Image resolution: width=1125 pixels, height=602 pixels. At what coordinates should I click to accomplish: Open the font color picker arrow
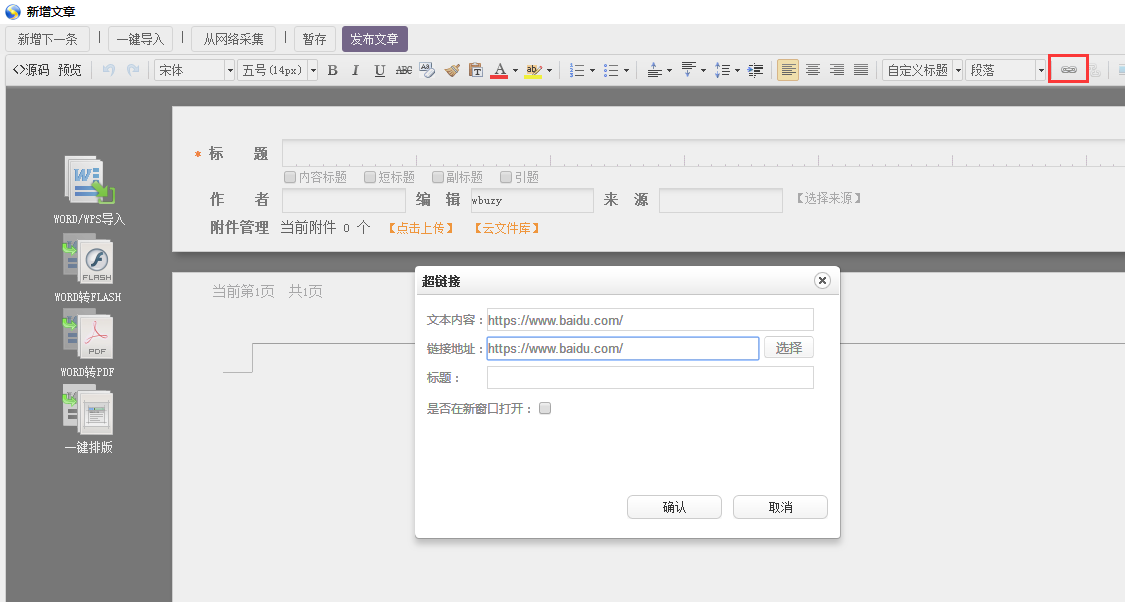pyautogui.click(x=515, y=71)
